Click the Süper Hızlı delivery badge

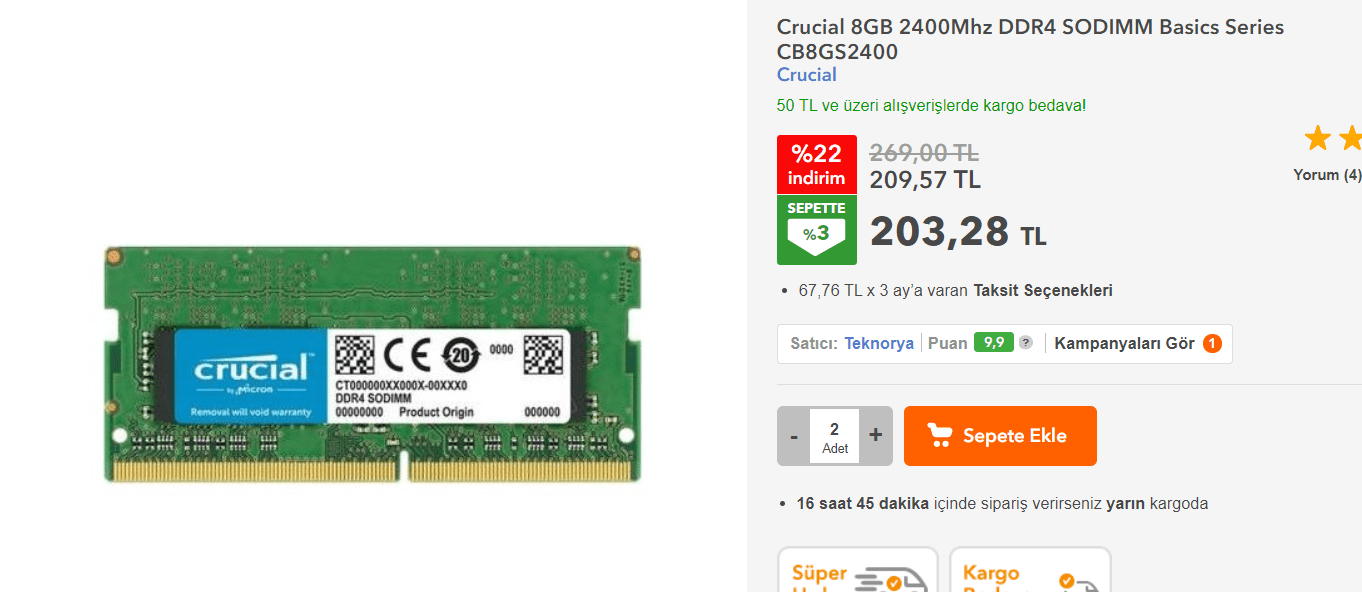pyautogui.click(x=858, y=570)
